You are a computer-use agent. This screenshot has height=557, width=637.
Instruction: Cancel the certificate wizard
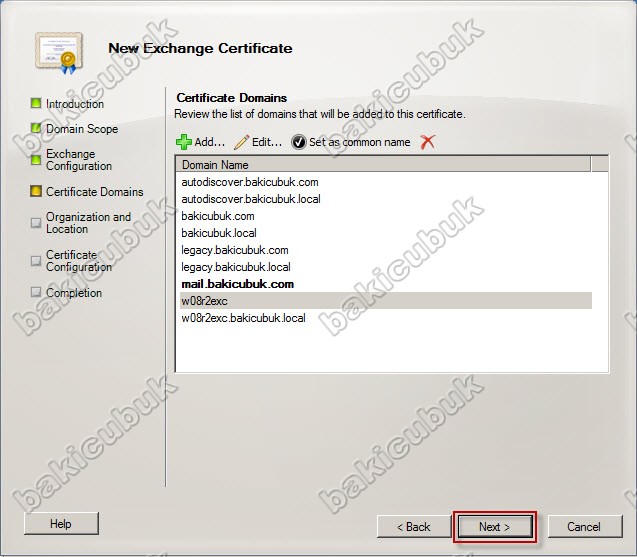tap(585, 527)
